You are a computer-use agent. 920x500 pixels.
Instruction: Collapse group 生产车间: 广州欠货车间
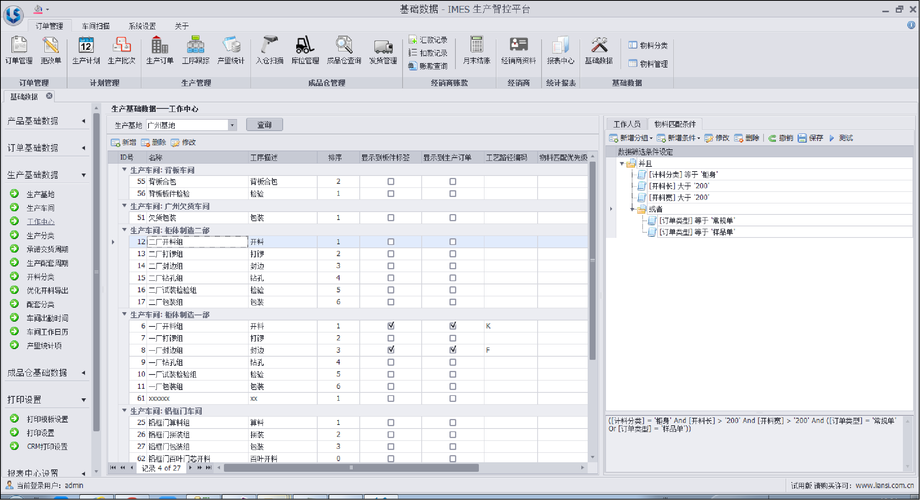point(124,206)
